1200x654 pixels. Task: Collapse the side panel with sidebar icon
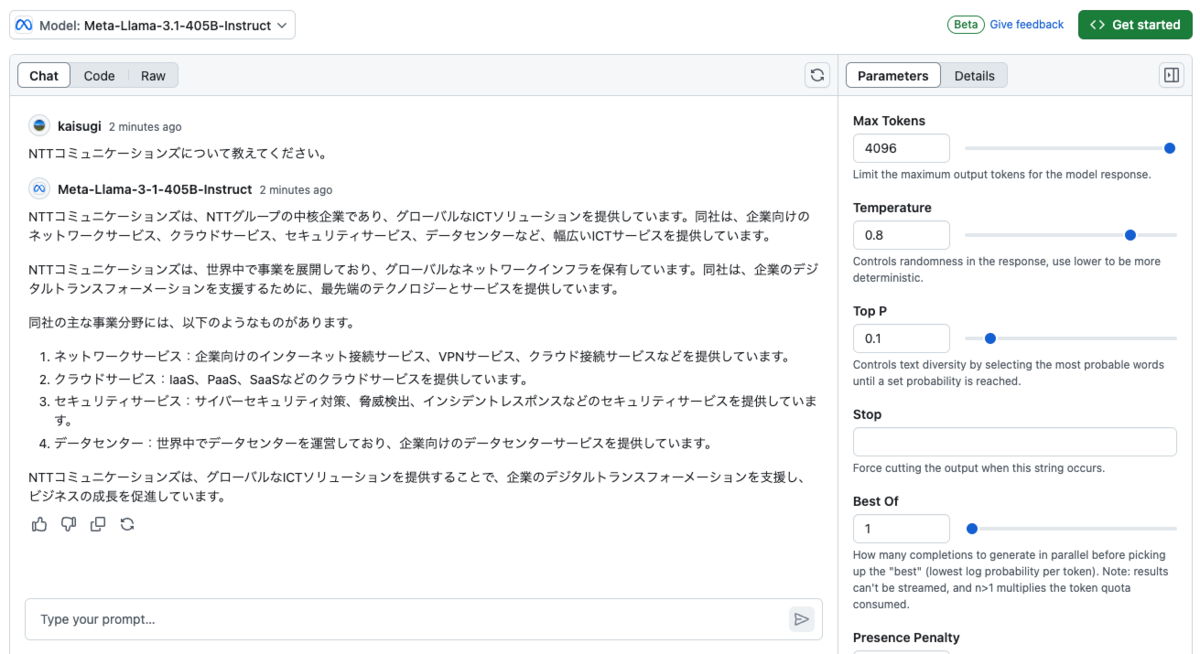(1171, 75)
